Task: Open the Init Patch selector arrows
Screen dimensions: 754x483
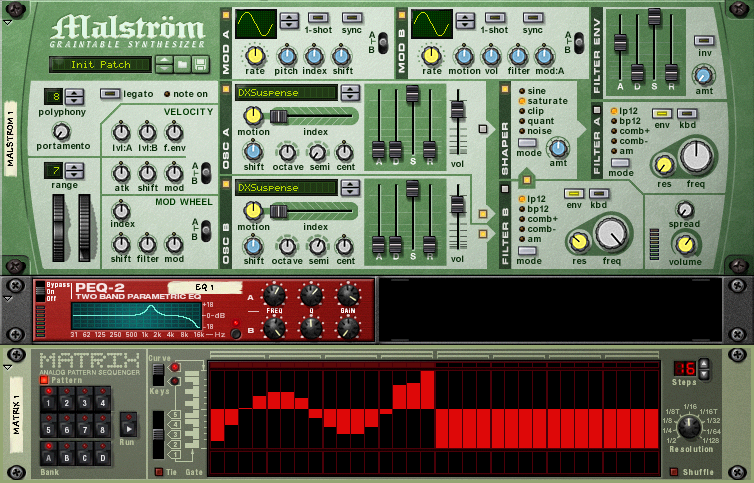Action: click(x=163, y=64)
